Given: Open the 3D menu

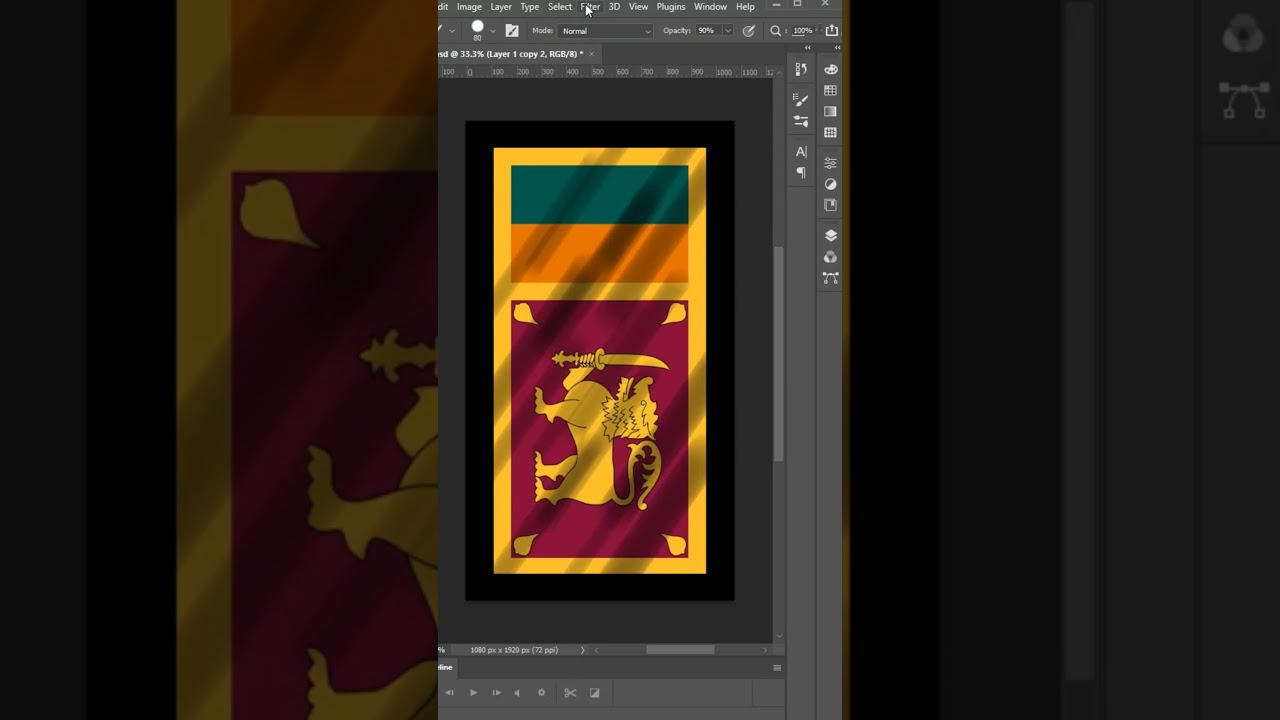Looking at the screenshot, I should [614, 7].
